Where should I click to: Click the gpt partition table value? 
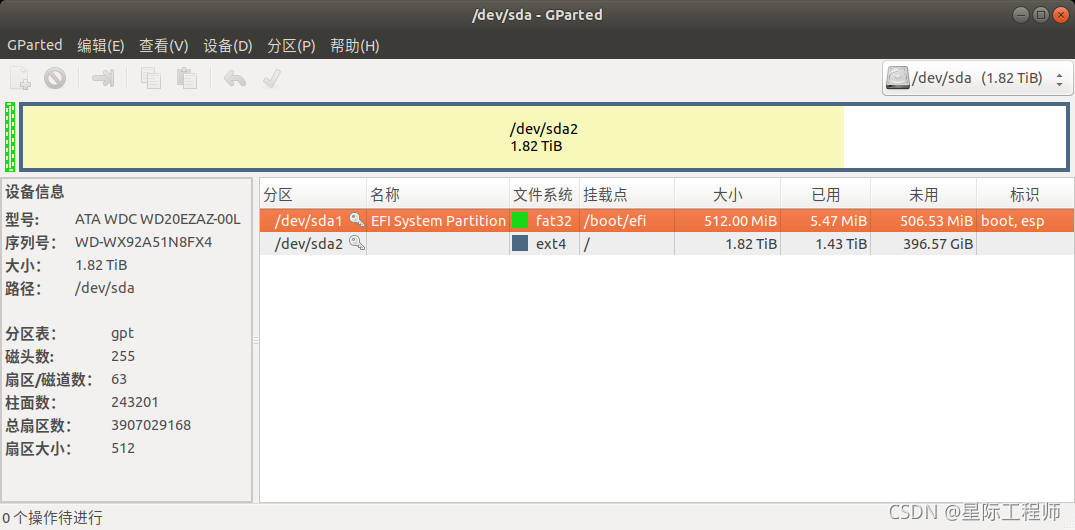(x=122, y=334)
